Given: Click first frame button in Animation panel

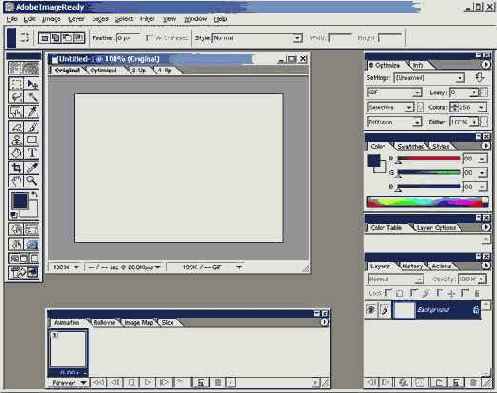Looking at the screenshot, I should point(98,382).
